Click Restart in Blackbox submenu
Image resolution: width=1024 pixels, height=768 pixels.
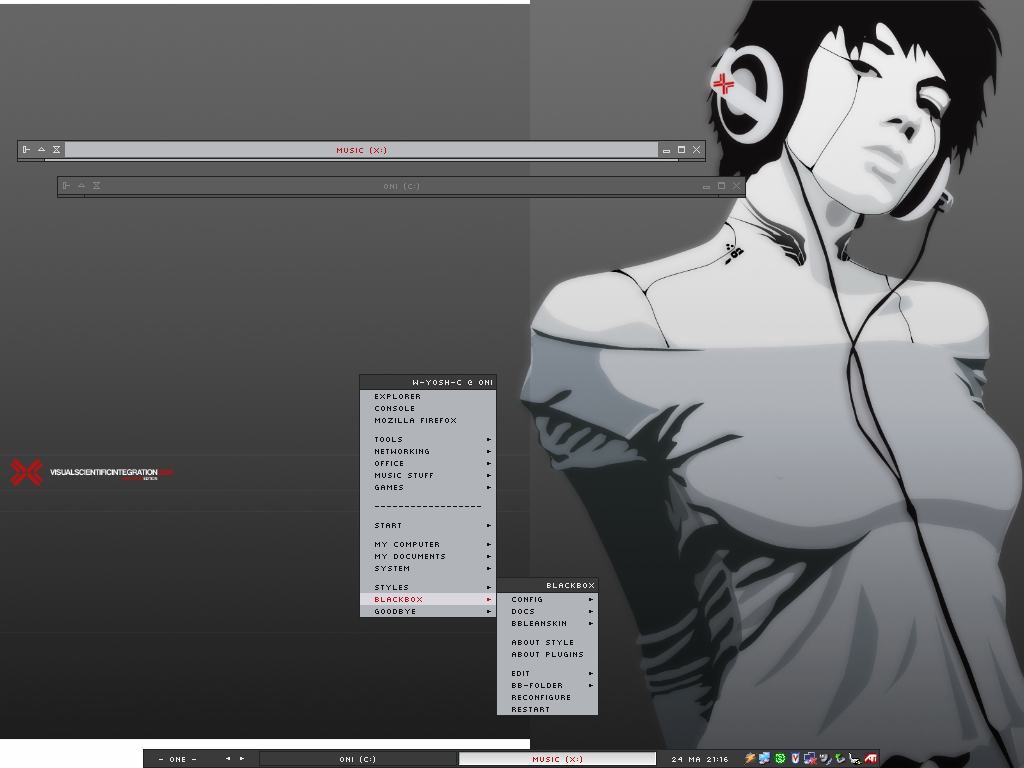tap(547, 709)
